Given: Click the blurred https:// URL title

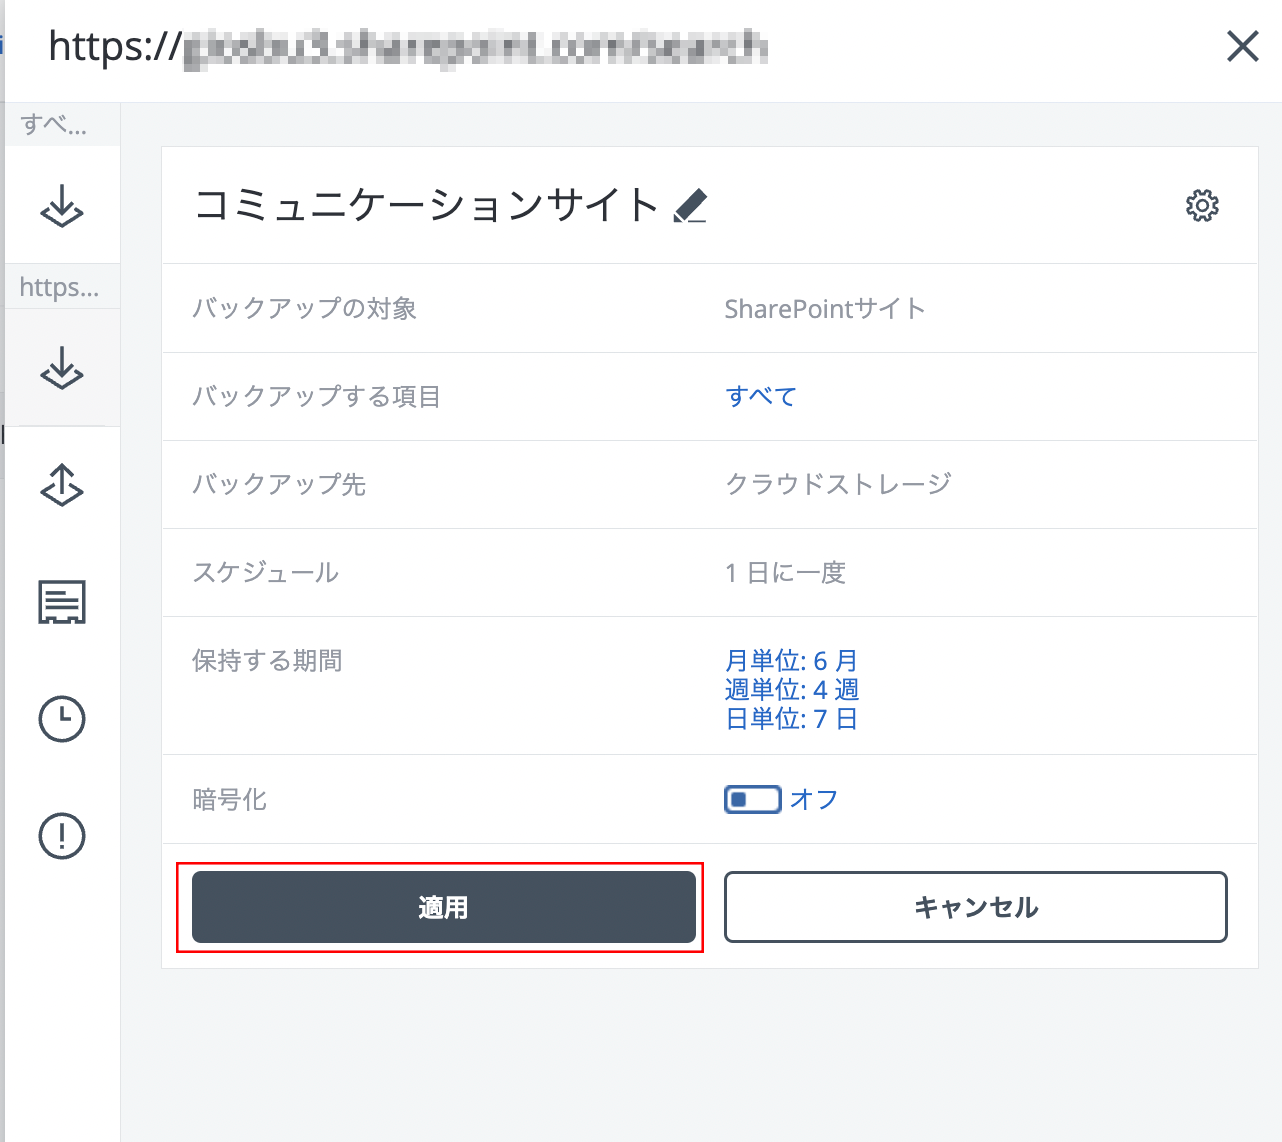Looking at the screenshot, I should click(x=408, y=47).
